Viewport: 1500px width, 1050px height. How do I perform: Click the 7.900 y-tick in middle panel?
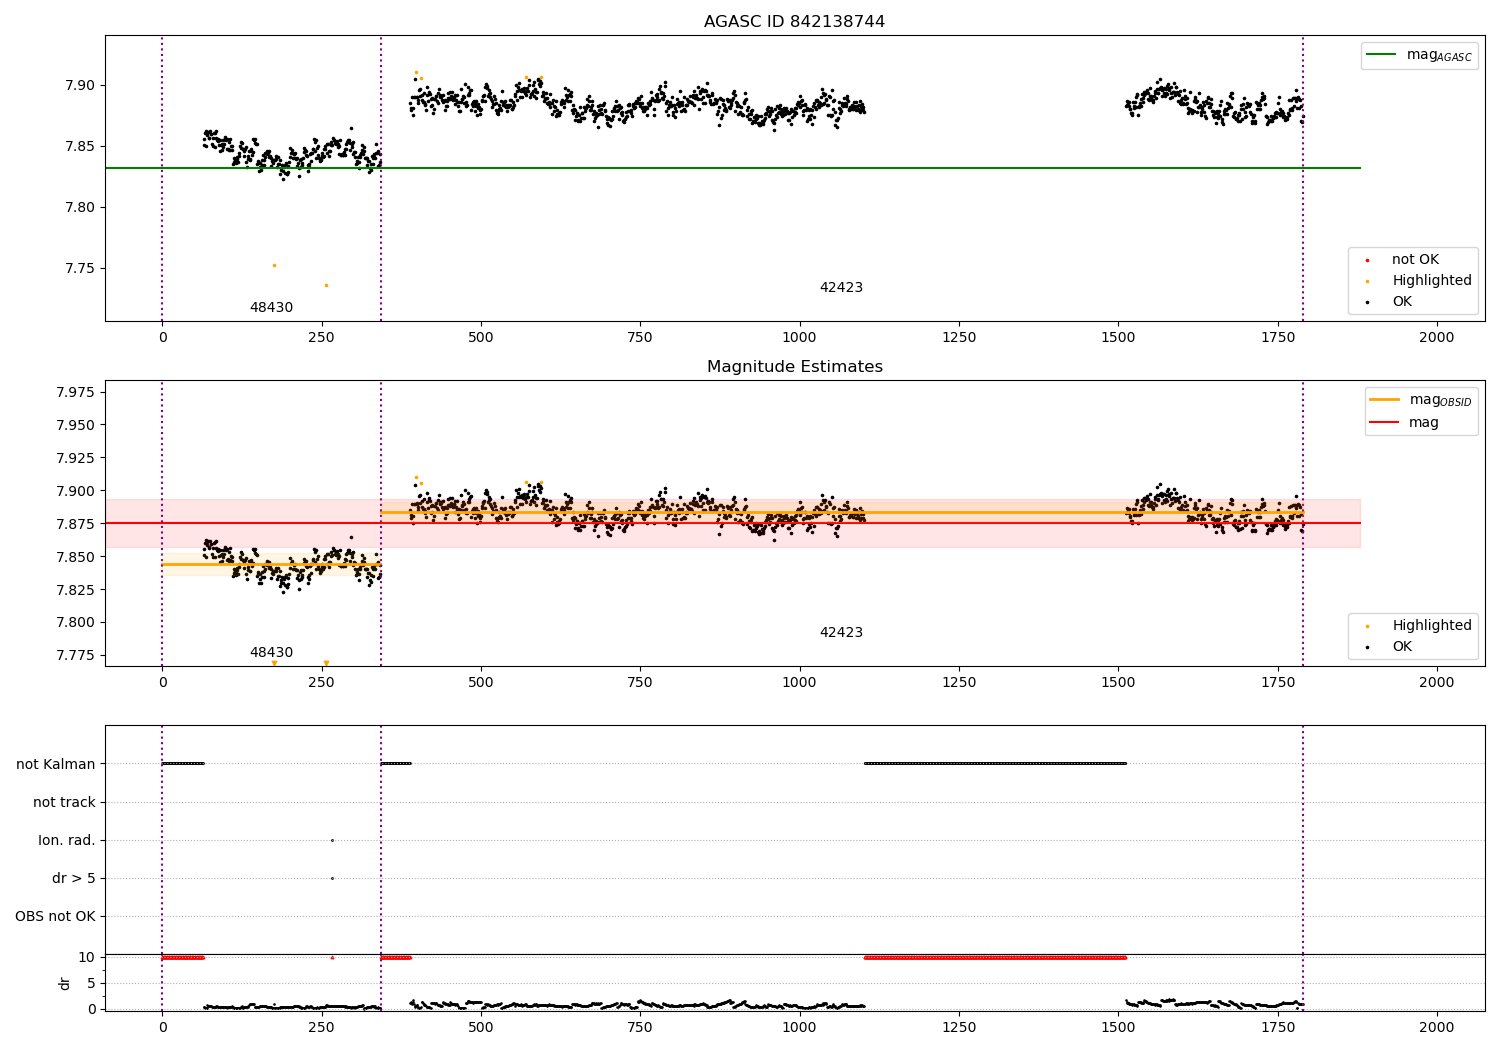75,491
